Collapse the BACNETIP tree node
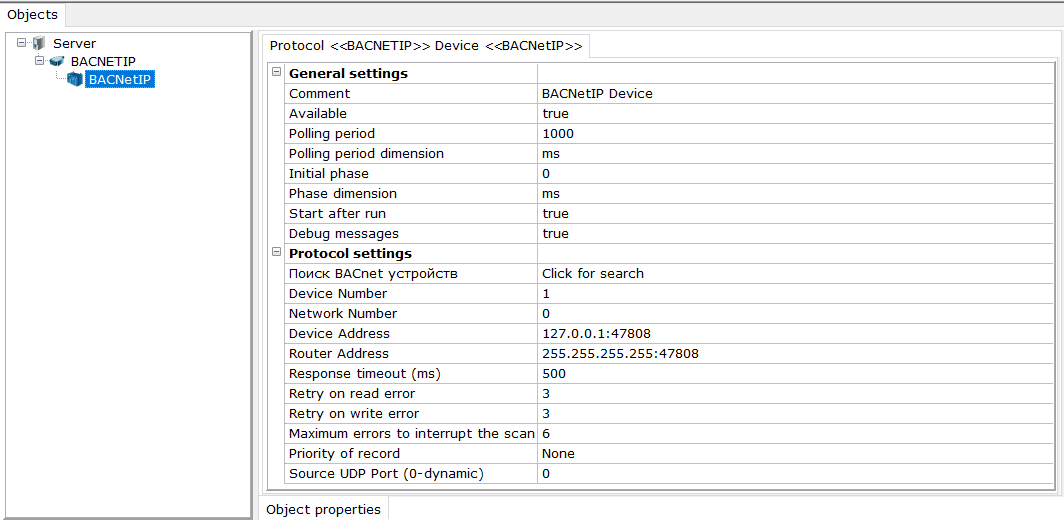This screenshot has width=1064, height=521. [39, 61]
